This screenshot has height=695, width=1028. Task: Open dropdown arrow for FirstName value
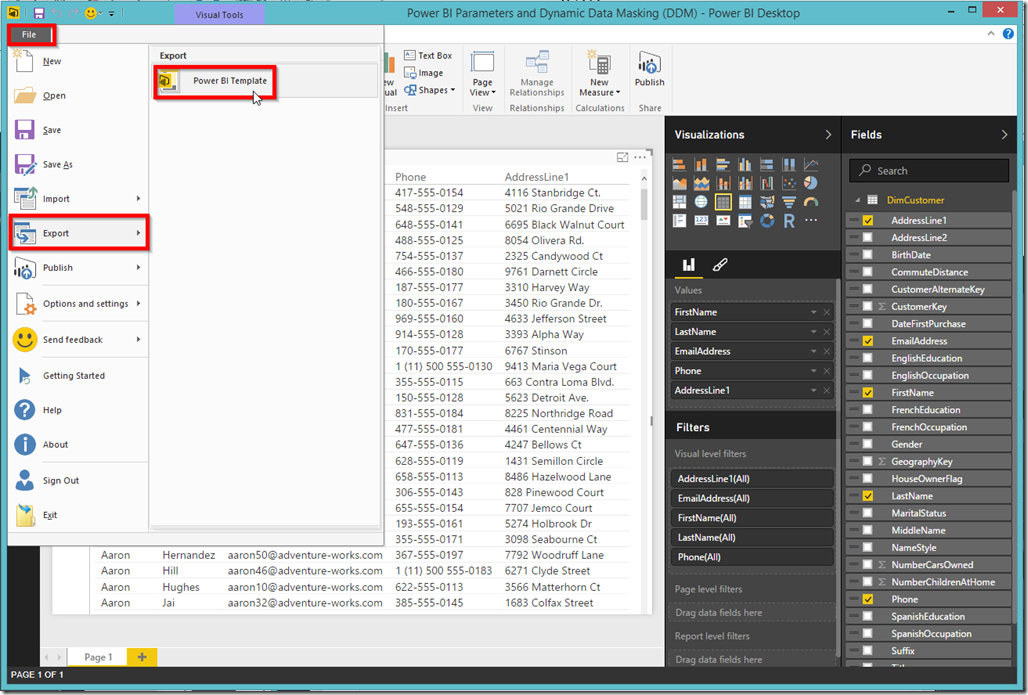coord(814,313)
